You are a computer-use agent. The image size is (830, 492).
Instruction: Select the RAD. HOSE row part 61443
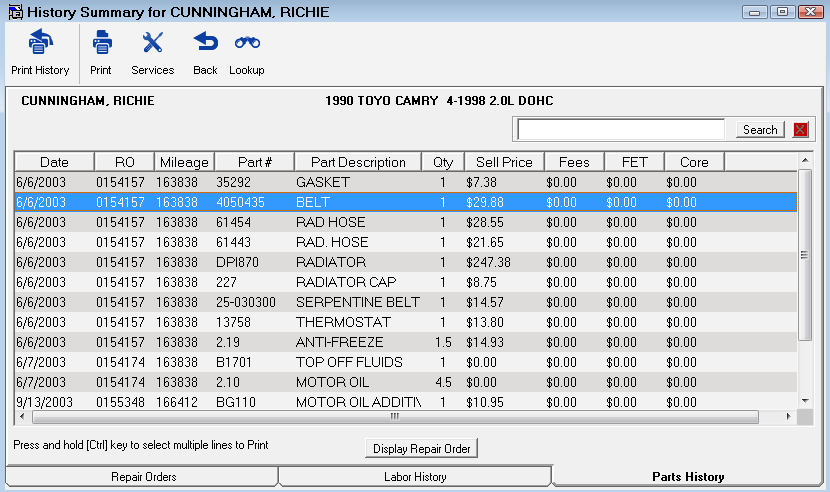(x=405, y=242)
